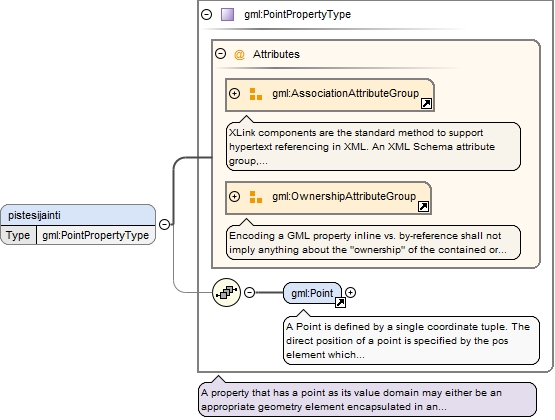Follow the gml:AssociationAttributeGroup reference arrow

426,103
